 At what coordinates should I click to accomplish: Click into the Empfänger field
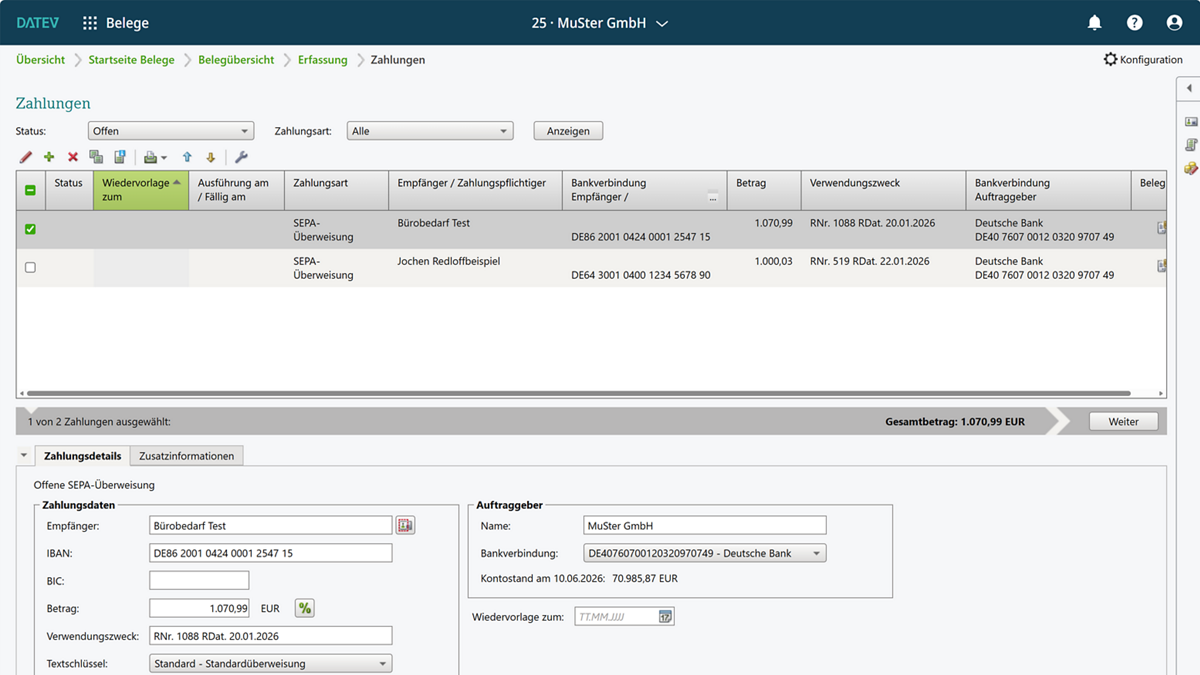click(271, 525)
